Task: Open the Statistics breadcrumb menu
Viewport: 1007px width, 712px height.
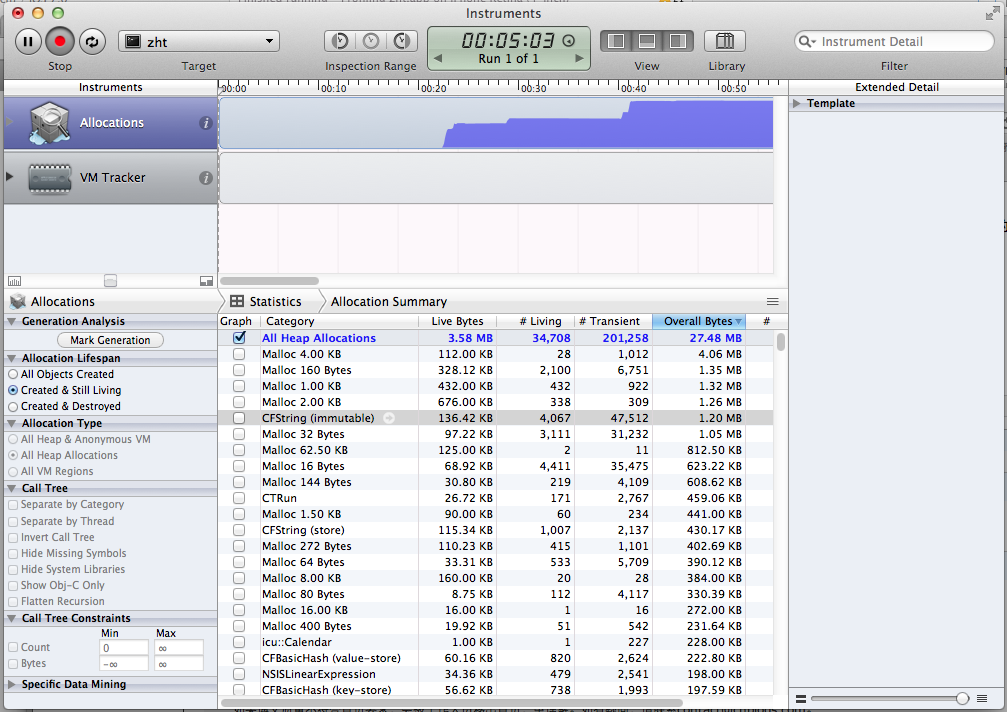Action: [275, 302]
